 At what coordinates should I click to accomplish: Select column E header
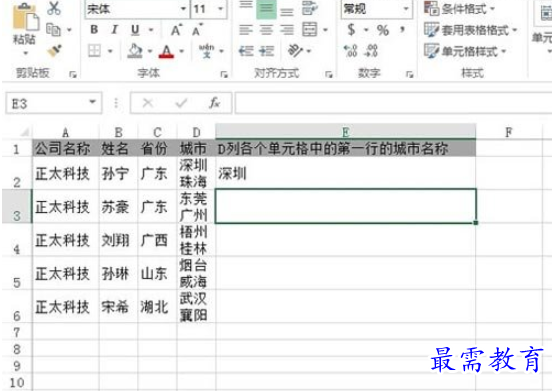tap(345, 132)
